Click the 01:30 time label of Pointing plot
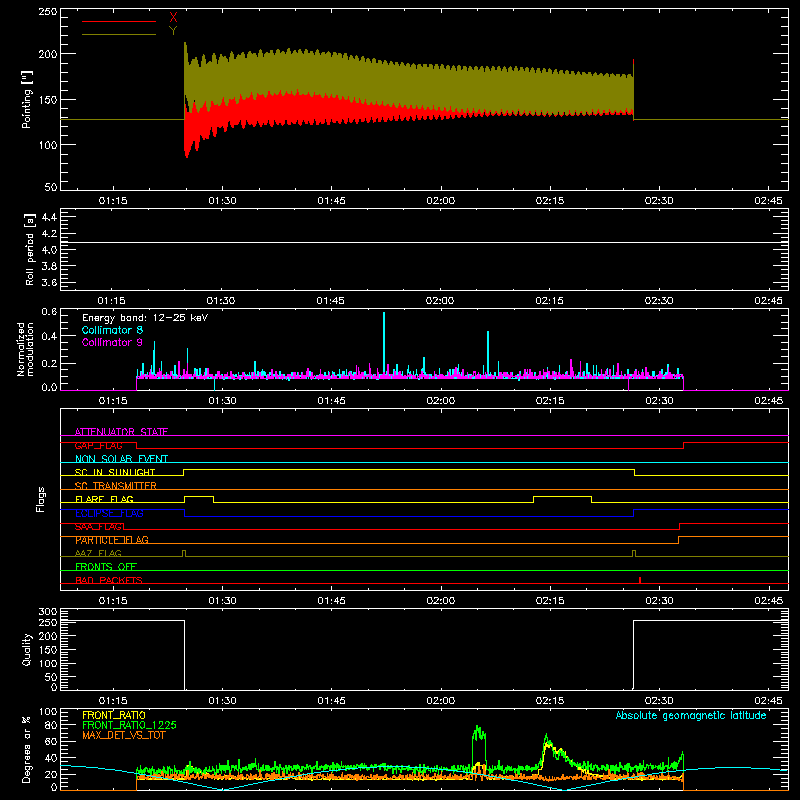 coord(222,201)
